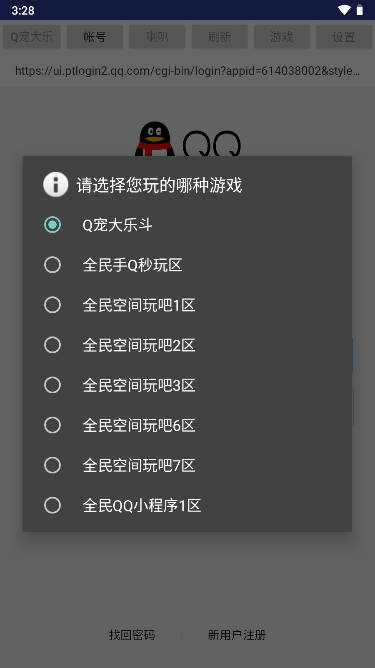
Task: Click the ptlogin2.qq.com URL bar
Action: pos(188,71)
